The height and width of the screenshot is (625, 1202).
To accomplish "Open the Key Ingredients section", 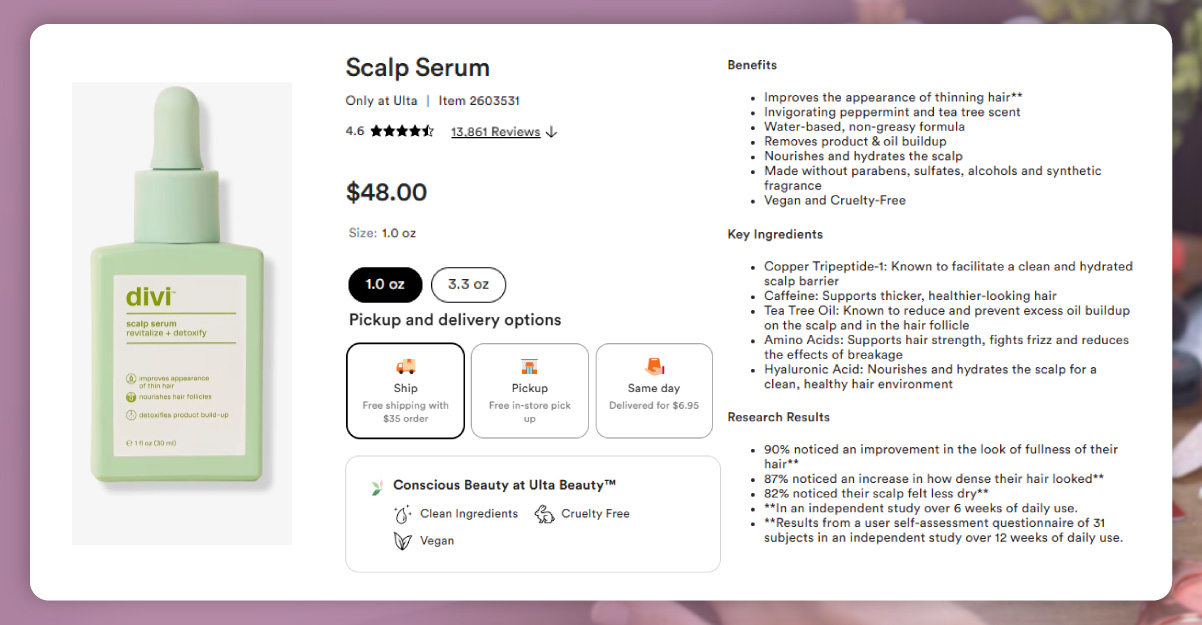I will (775, 233).
